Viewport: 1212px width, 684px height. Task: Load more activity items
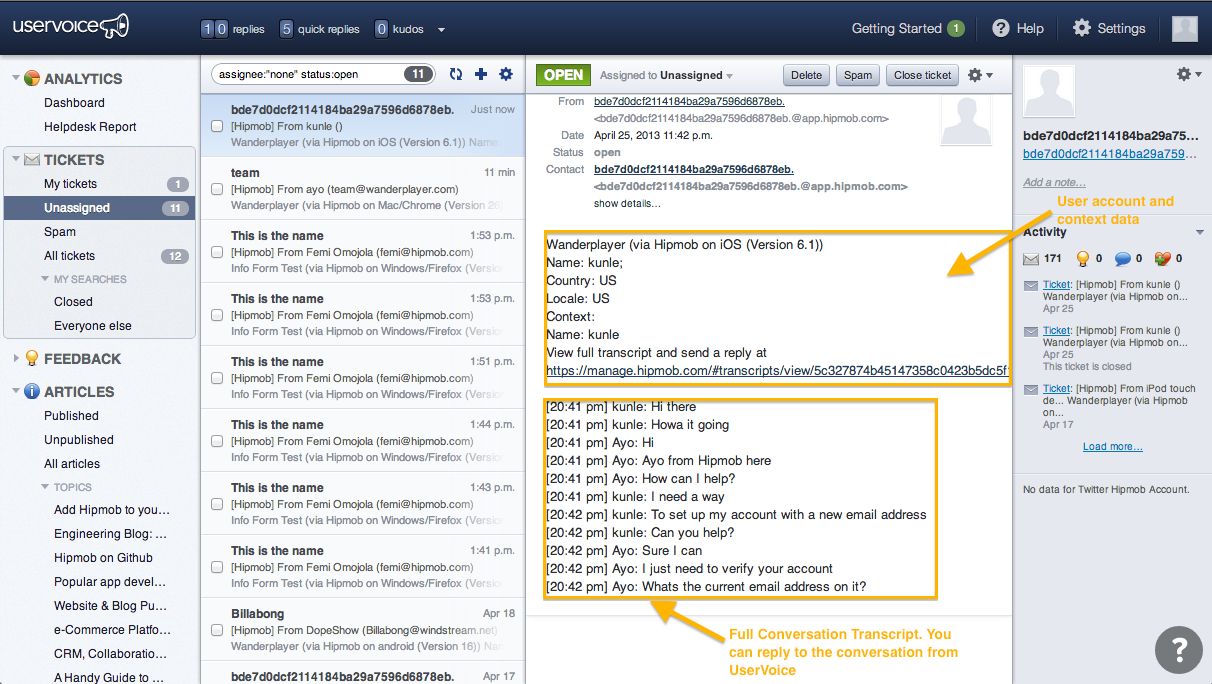[x=1112, y=447]
